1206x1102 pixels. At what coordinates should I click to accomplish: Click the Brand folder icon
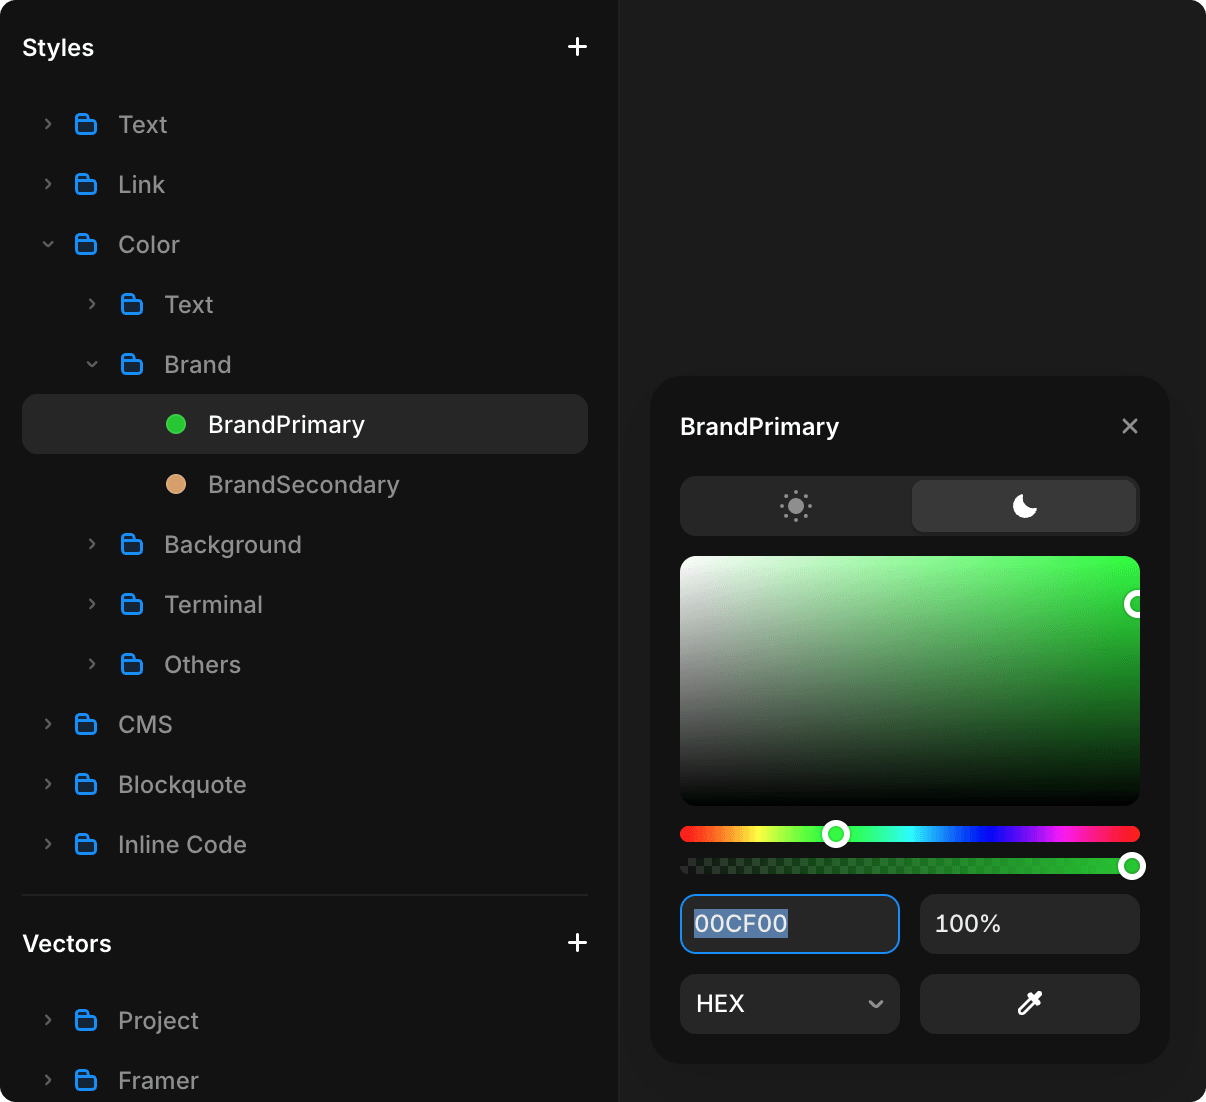(x=132, y=364)
